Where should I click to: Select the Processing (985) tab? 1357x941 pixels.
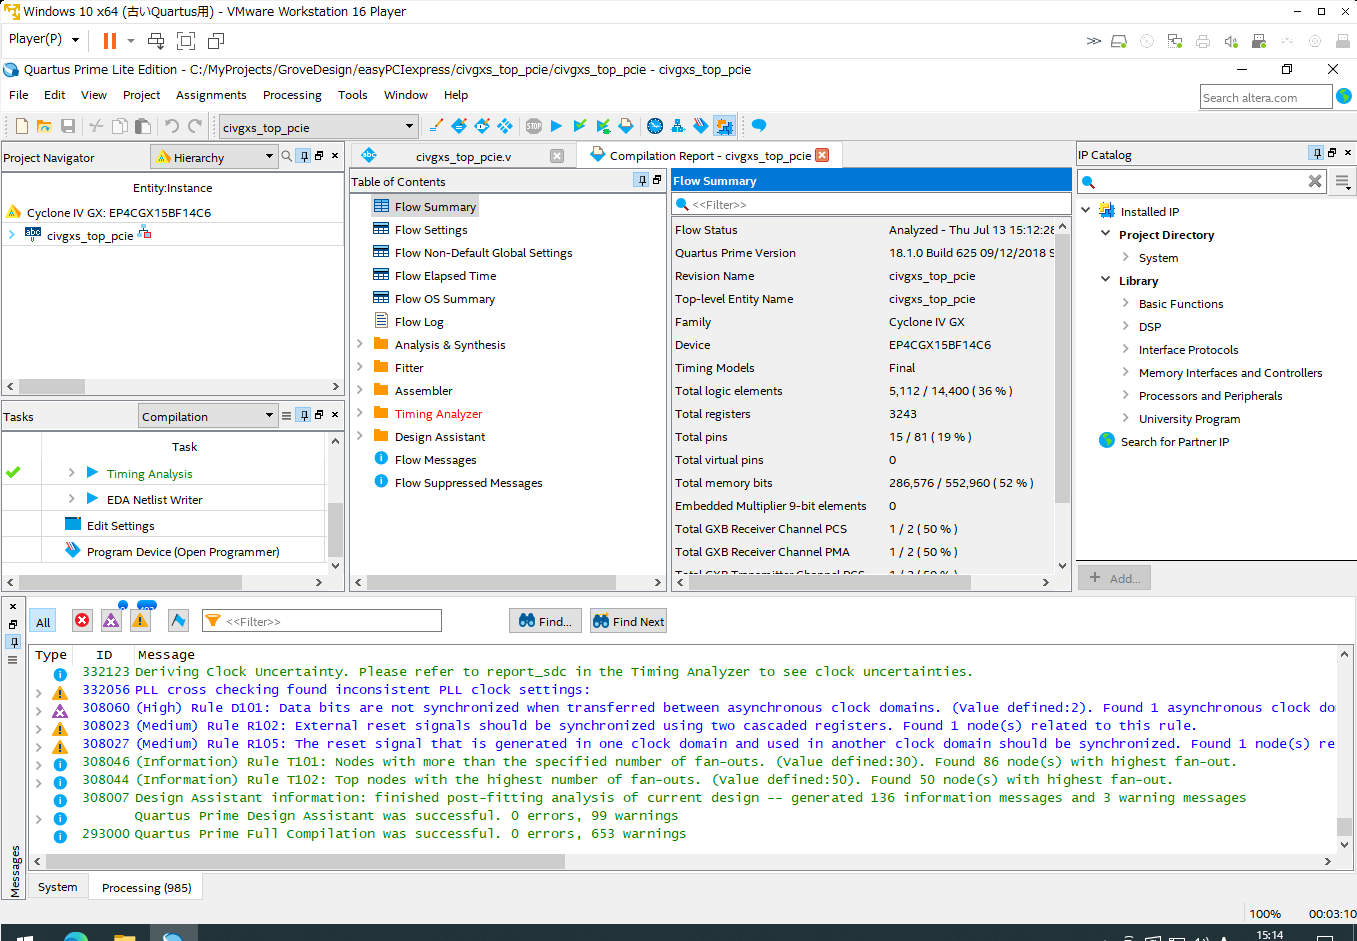click(x=146, y=887)
